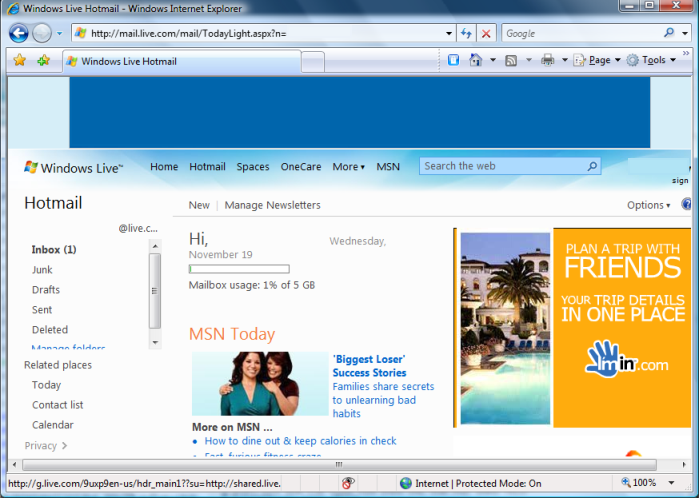Open the Hotmail navigation link
Viewport: 699px width, 498px height.
(207, 166)
